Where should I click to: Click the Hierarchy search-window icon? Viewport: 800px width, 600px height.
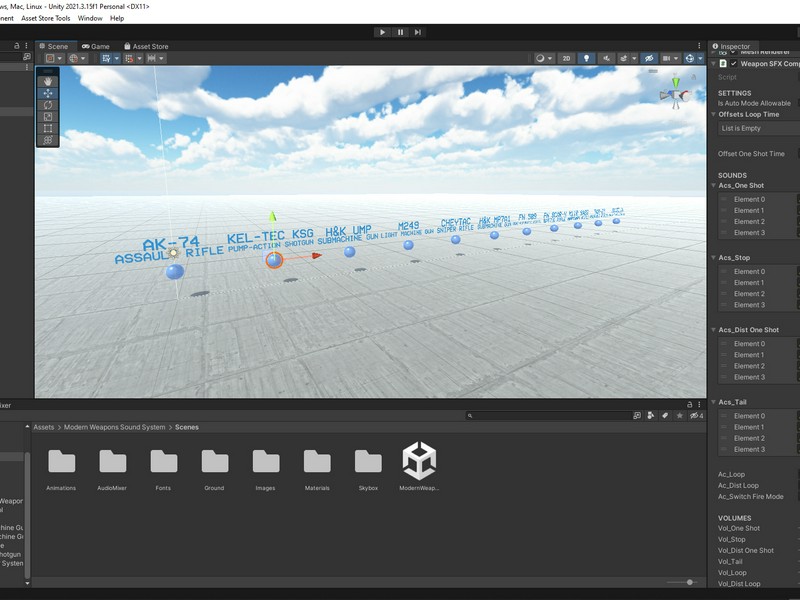27,57
